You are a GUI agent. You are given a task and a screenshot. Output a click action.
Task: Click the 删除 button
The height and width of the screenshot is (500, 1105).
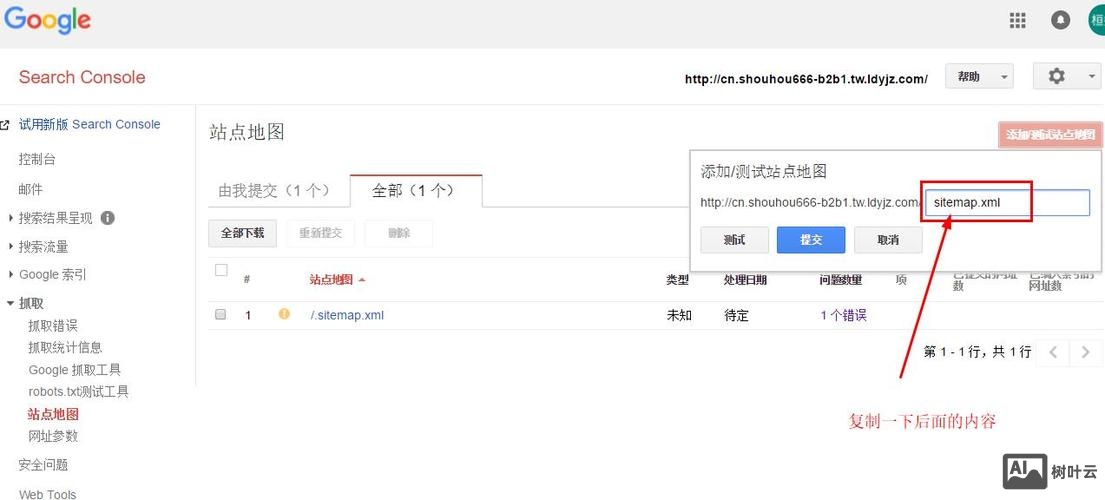click(x=399, y=233)
